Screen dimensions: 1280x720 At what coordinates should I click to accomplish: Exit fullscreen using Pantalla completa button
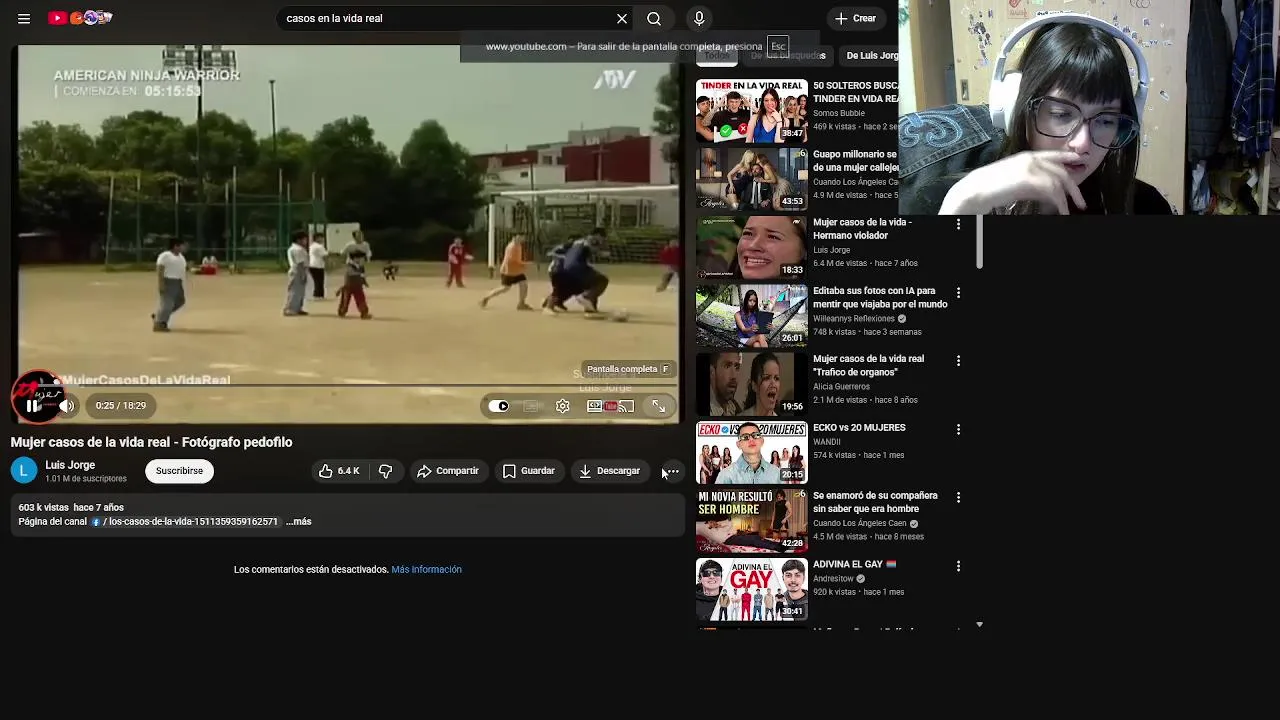tap(658, 406)
